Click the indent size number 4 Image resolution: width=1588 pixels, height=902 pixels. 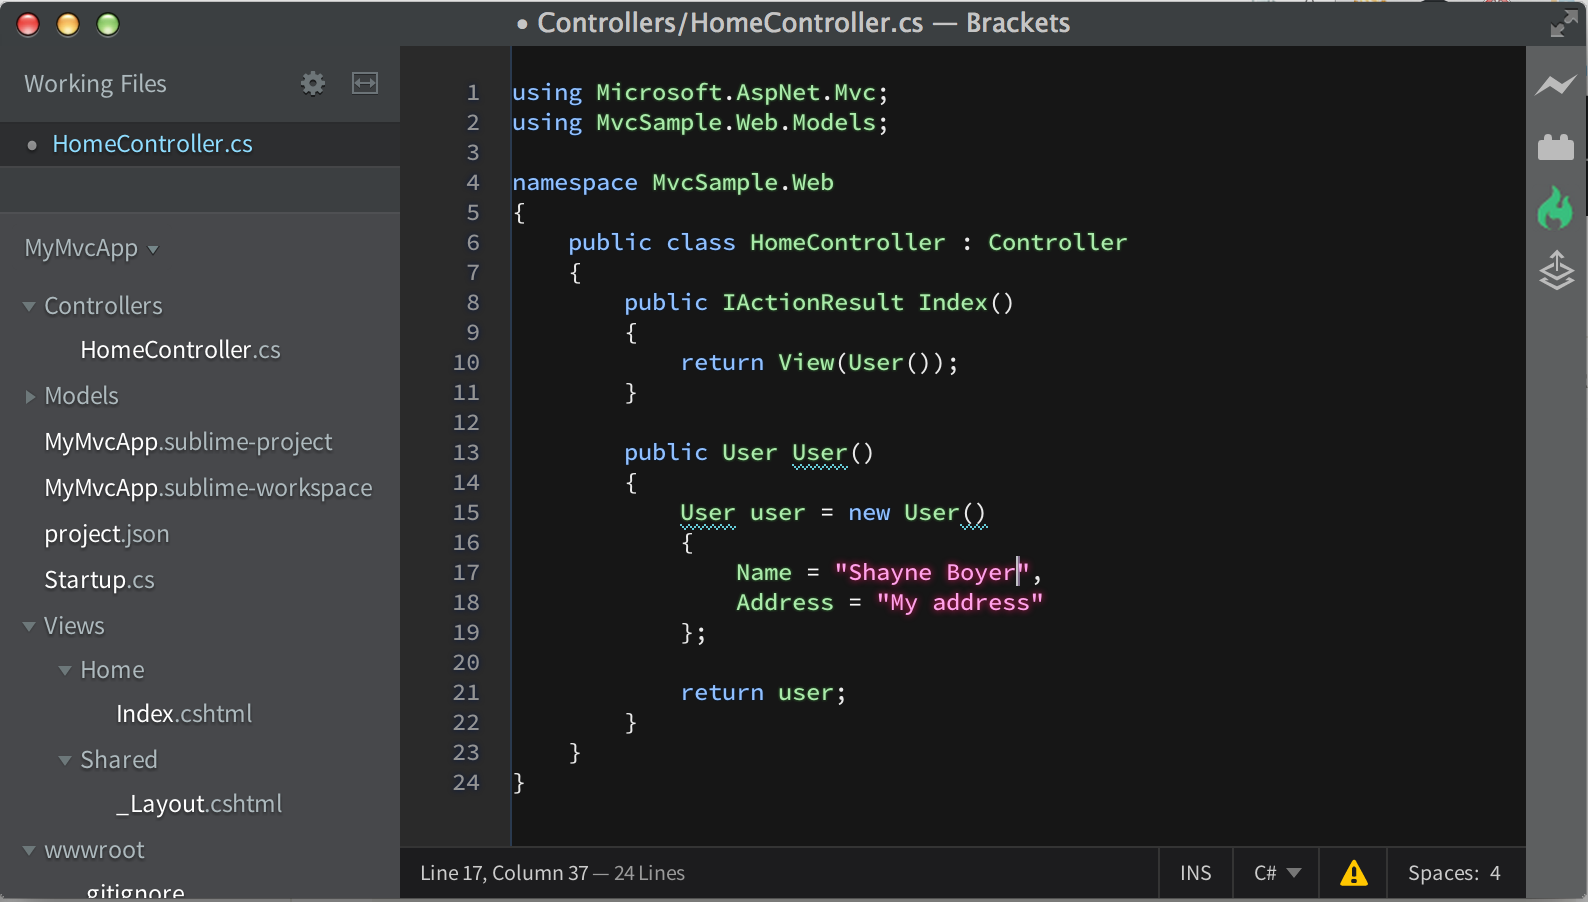[1495, 873]
